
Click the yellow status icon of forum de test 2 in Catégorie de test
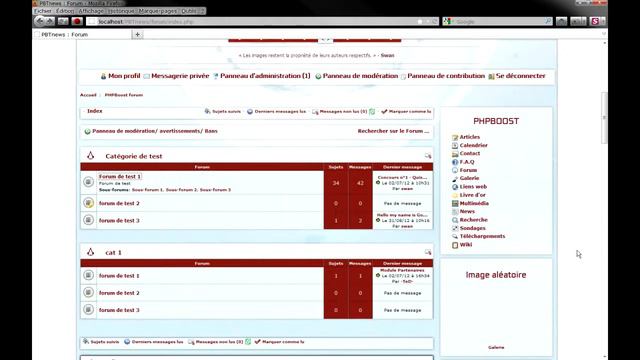coord(88,203)
